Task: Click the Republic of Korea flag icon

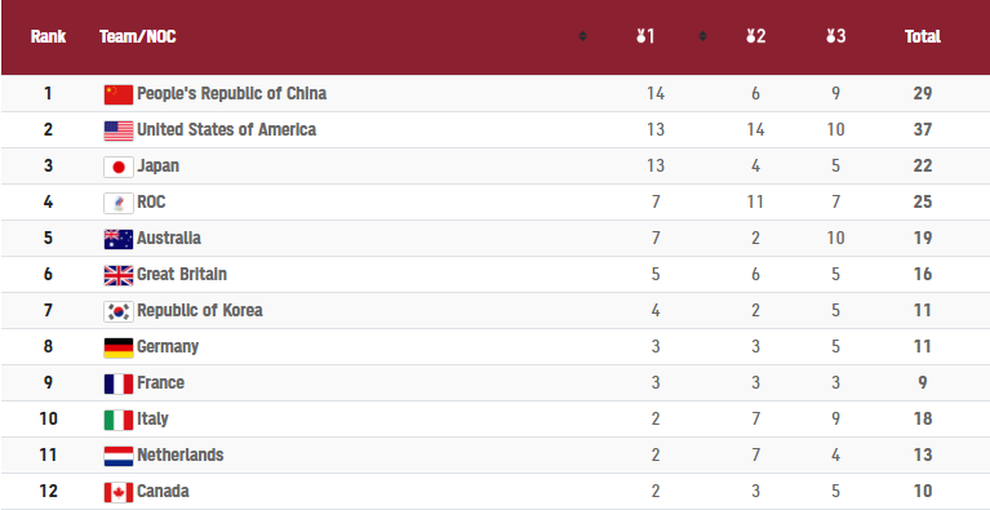Action: click(118, 311)
